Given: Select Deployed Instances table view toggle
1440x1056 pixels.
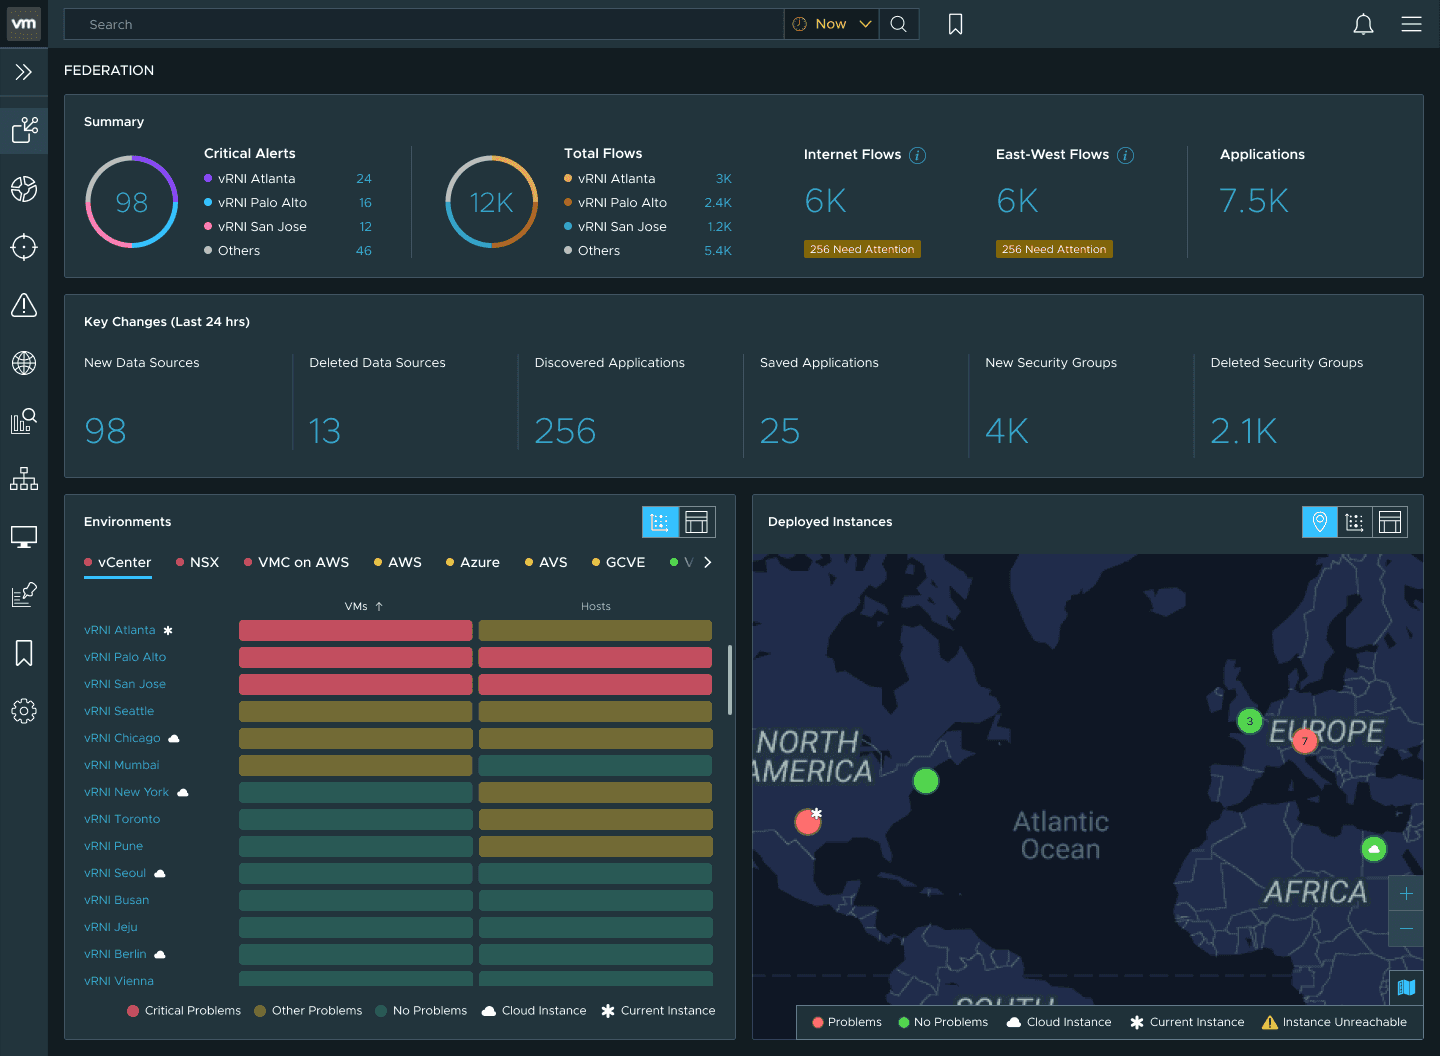Looking at the screenshot, I should [x=1390, y=522].
